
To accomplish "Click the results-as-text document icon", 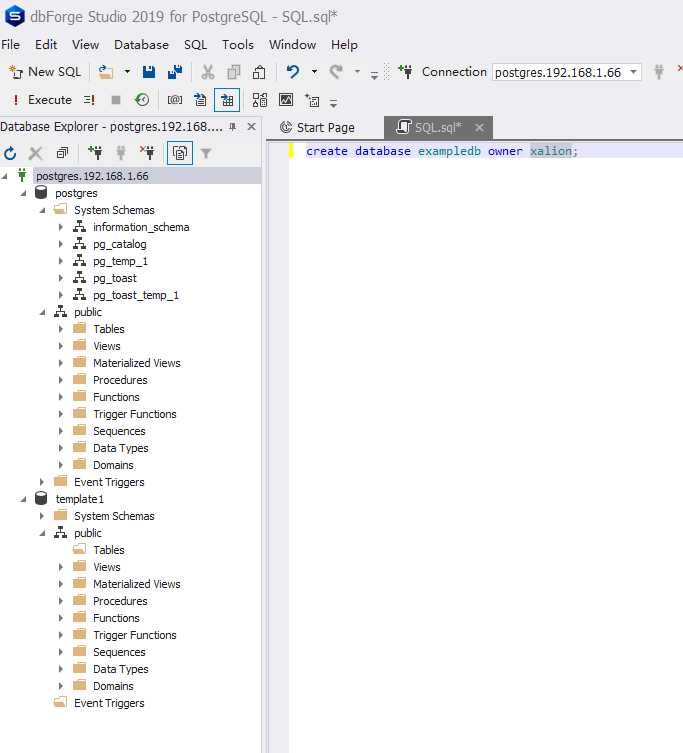I will point(200,100).
